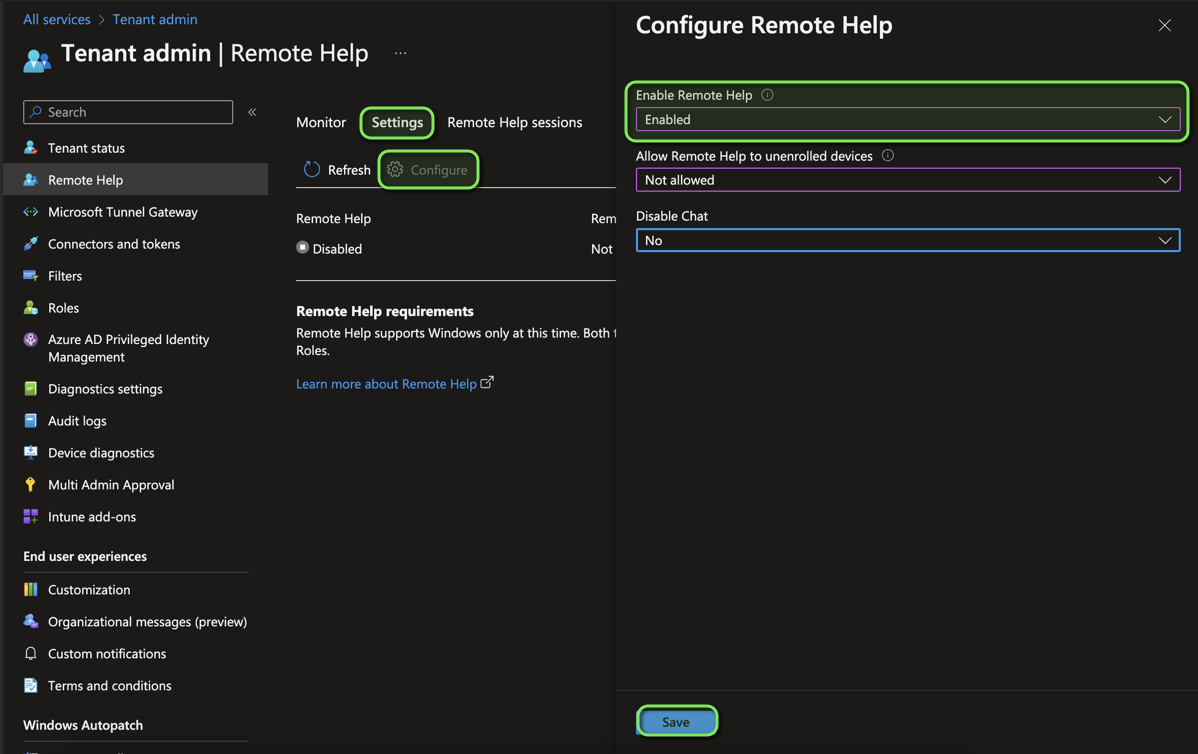This screenshot has width=1198, height=754.
Task: Open the Disable Chat dropdown
Action: (x=906, y=240)
